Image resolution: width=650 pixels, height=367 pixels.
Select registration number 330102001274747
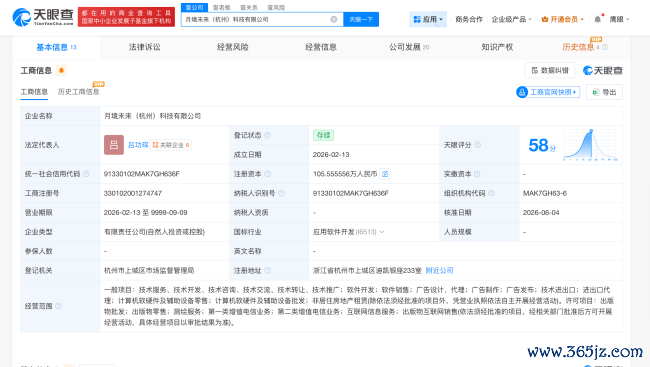click(x=133, y=193)
